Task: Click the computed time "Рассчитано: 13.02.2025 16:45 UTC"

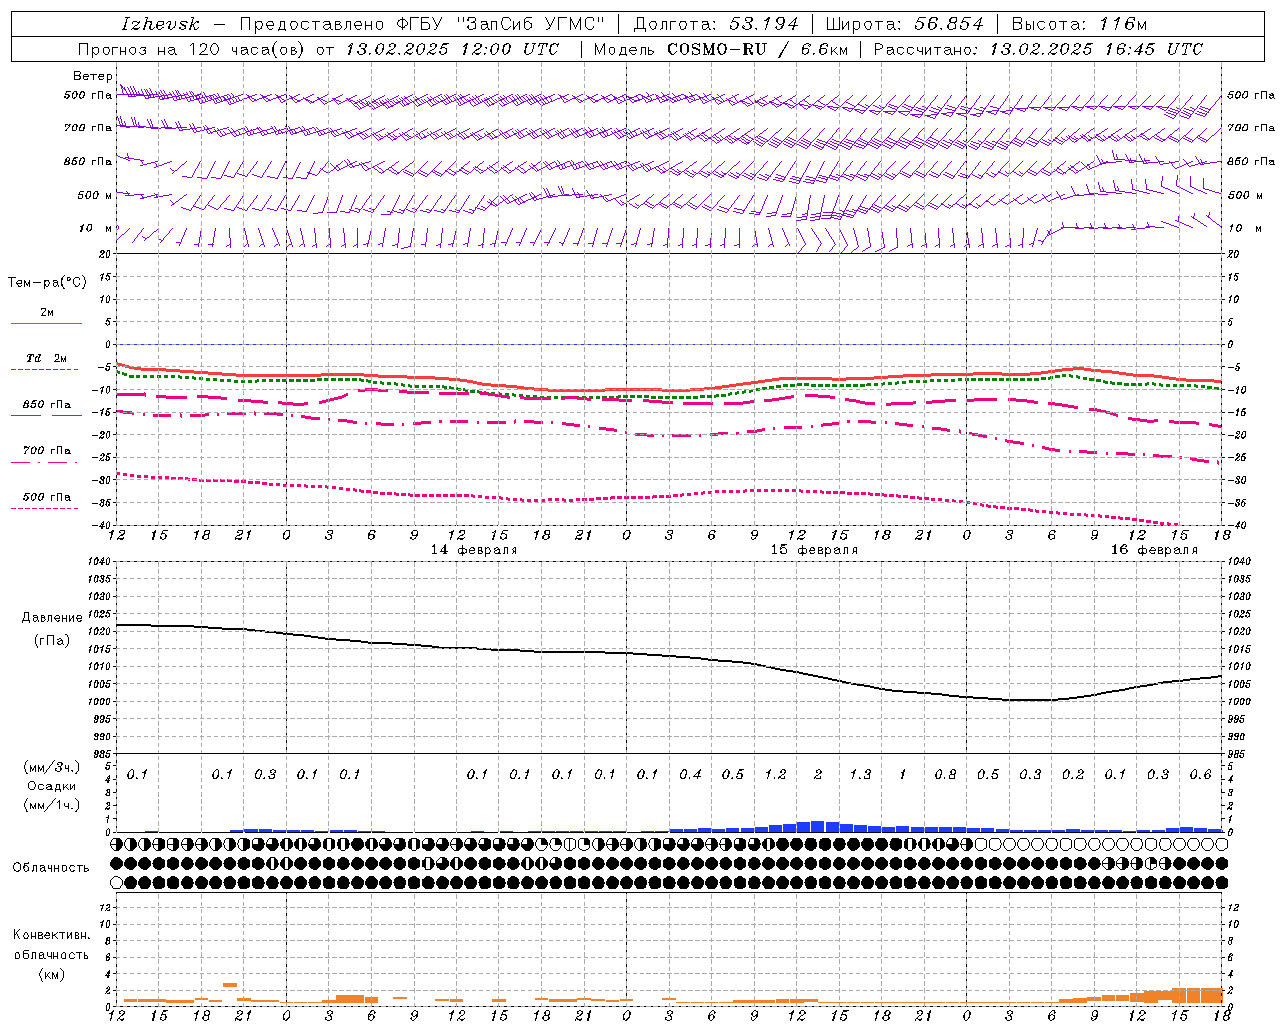Action: [x=1038, y=49]
